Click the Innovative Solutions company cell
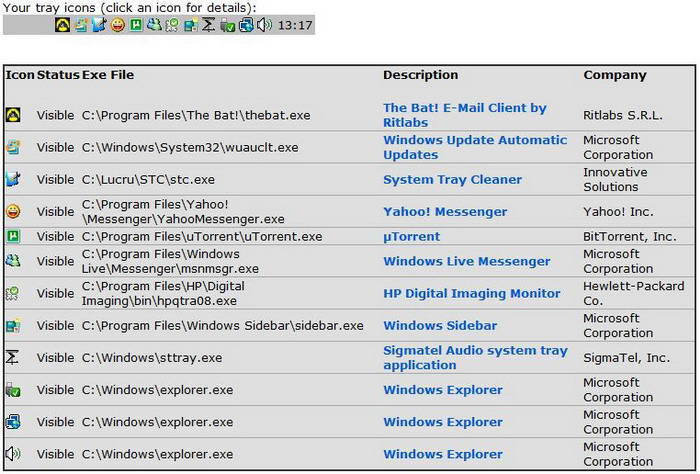Image resolution: width=700 pixels, height=474 pixels. 615,179
